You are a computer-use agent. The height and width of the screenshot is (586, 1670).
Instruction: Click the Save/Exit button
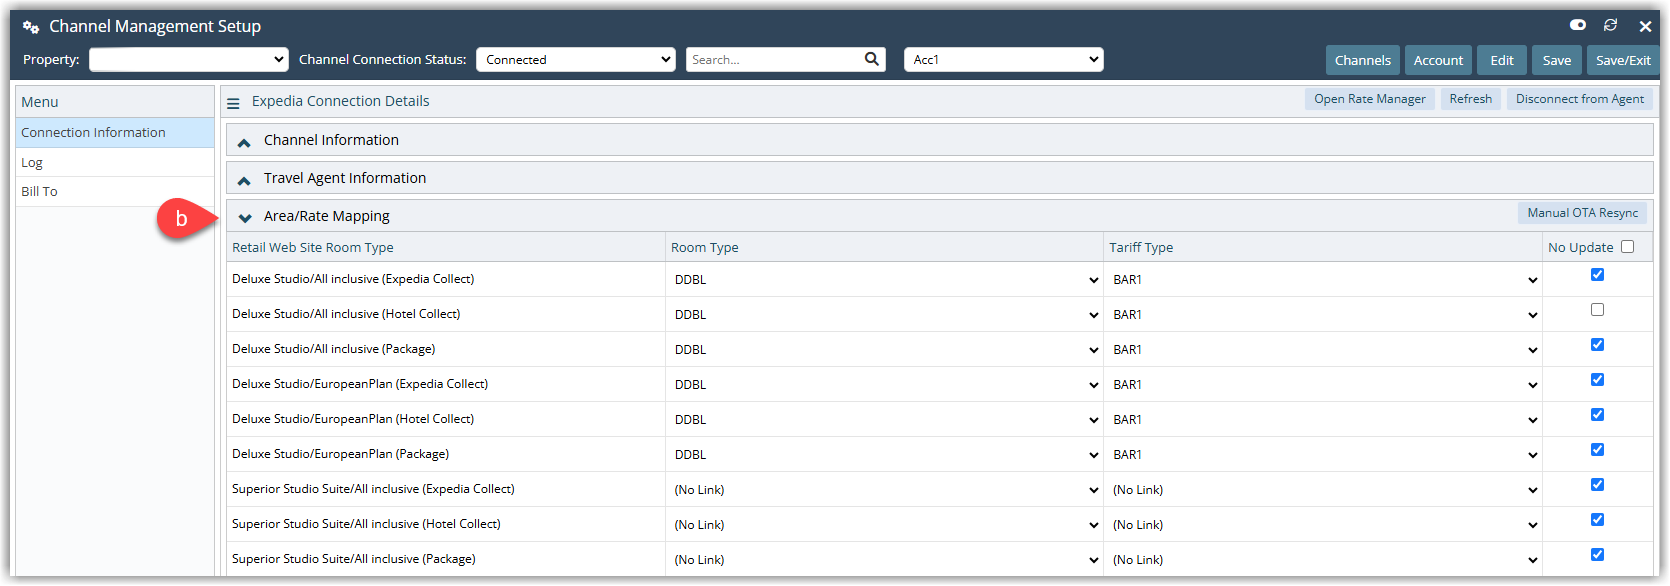point(1623,60)
